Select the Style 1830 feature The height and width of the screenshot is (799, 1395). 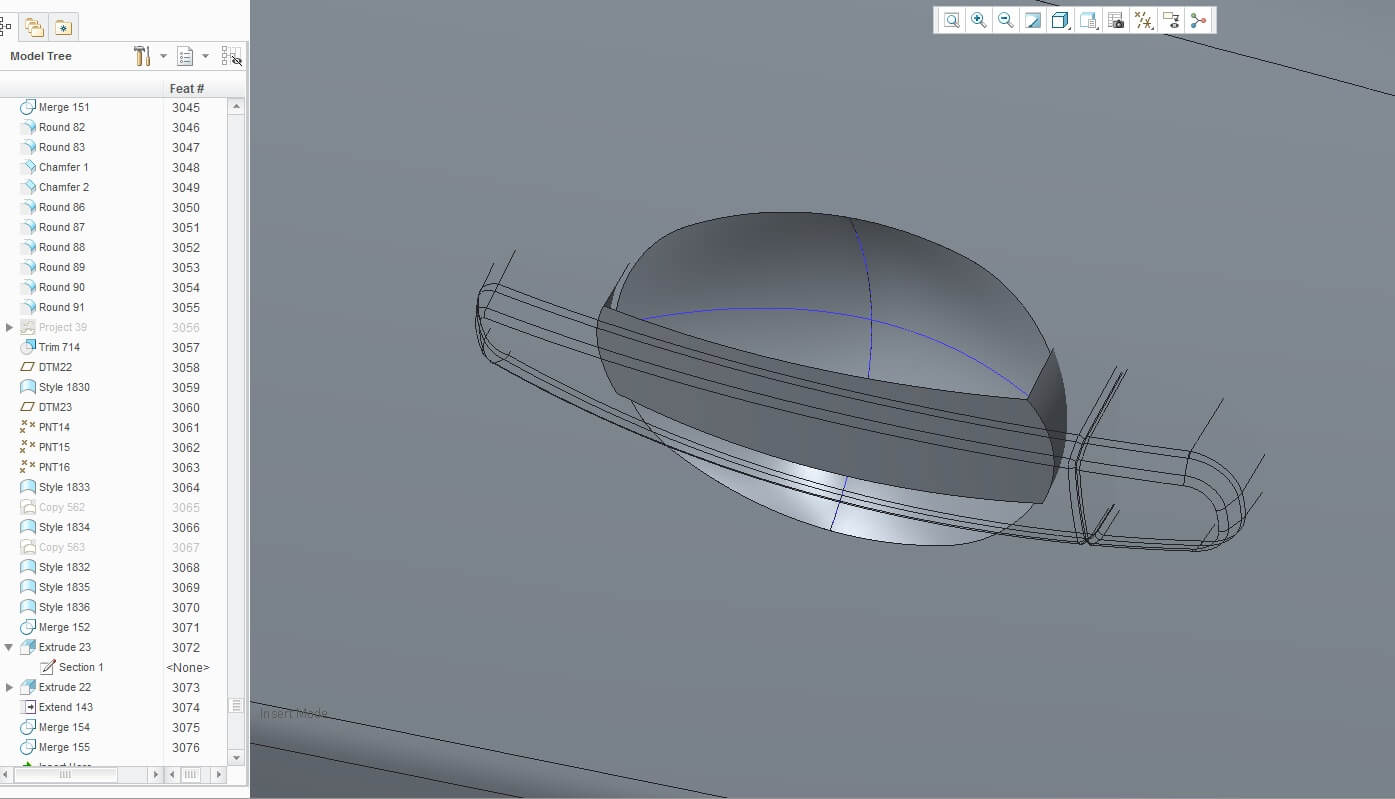[64, 387]
